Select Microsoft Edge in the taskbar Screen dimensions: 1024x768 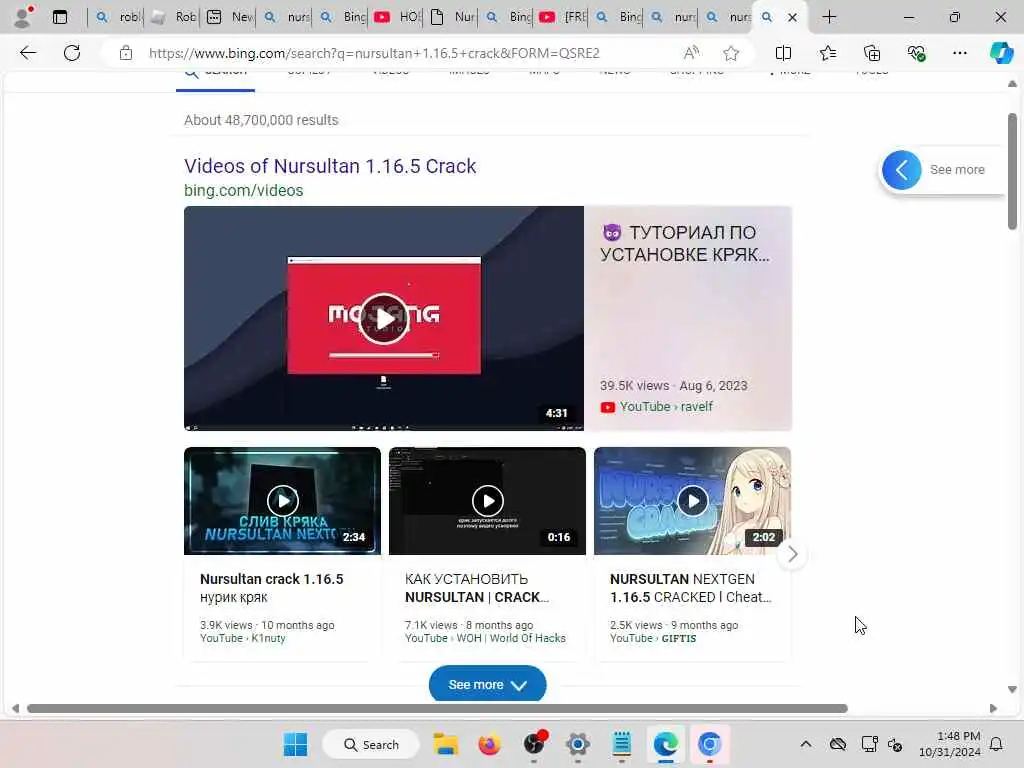coord(665,744)
